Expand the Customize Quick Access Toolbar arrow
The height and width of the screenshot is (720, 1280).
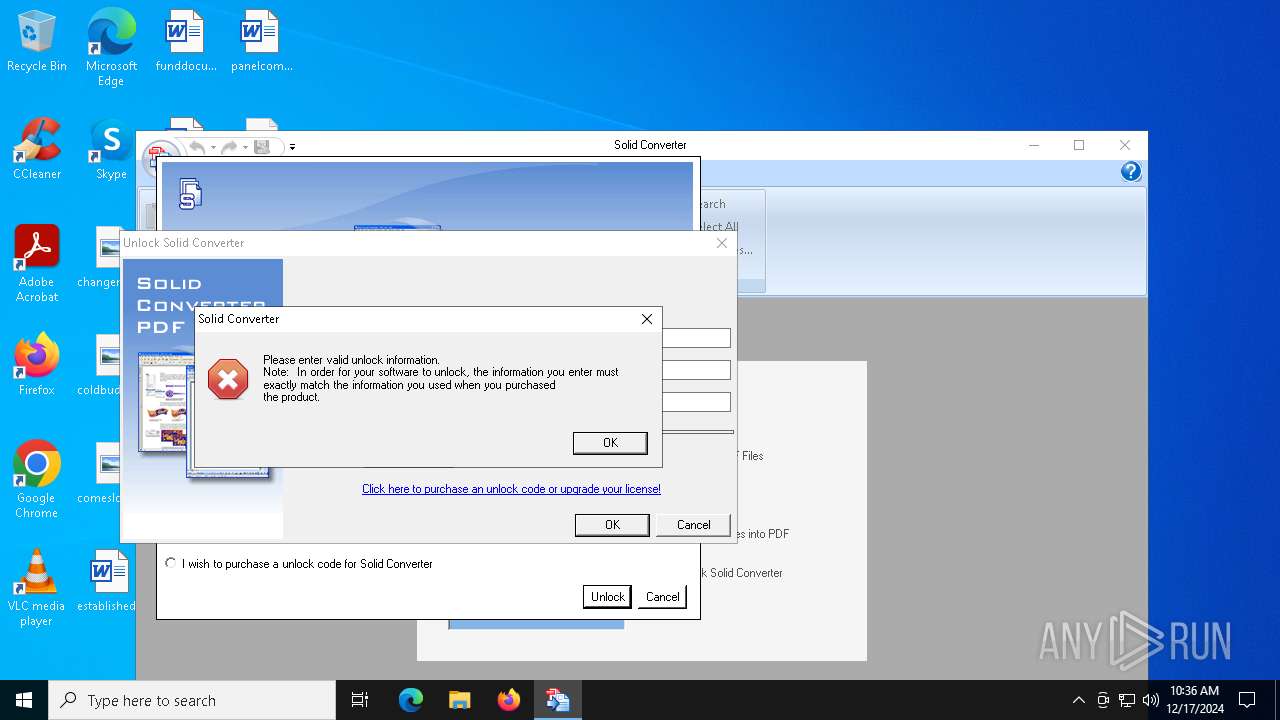[x=291, y=148]
